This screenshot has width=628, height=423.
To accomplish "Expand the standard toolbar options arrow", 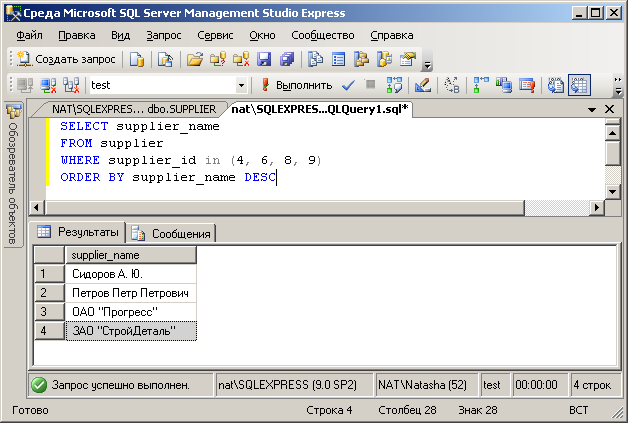I will (x=427, y=65).
